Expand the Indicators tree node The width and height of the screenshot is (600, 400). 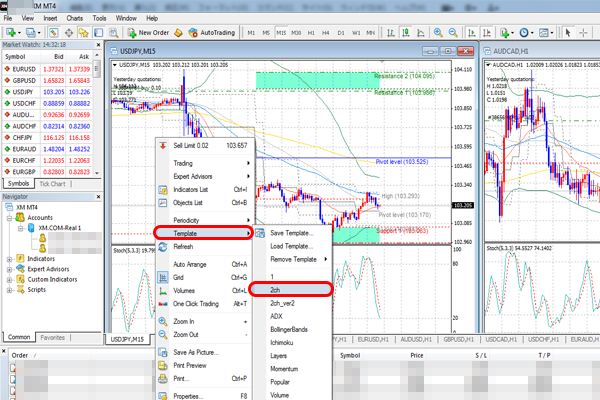[x=9, y=259]
